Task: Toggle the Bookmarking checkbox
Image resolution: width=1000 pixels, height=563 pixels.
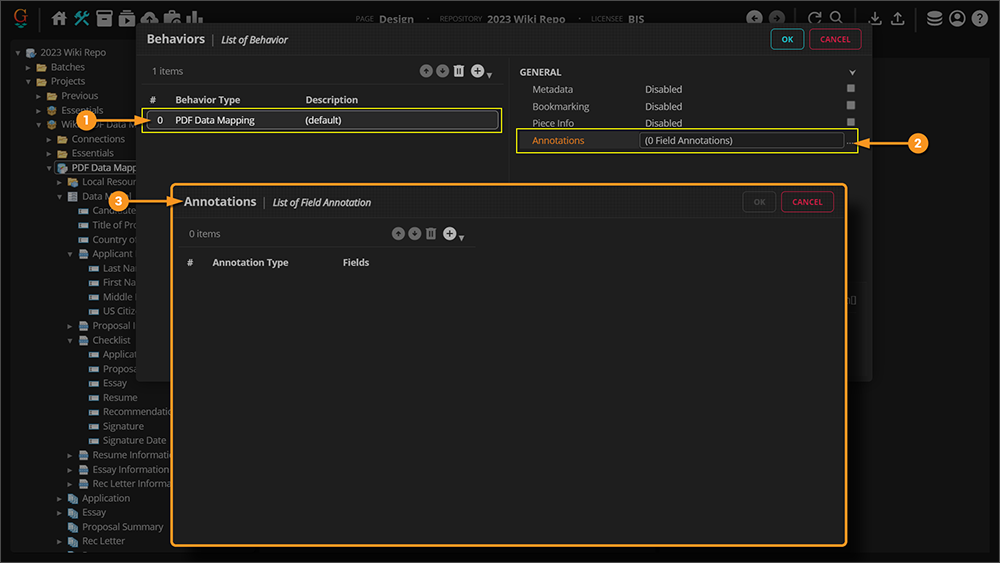Action: coord(851,106)
